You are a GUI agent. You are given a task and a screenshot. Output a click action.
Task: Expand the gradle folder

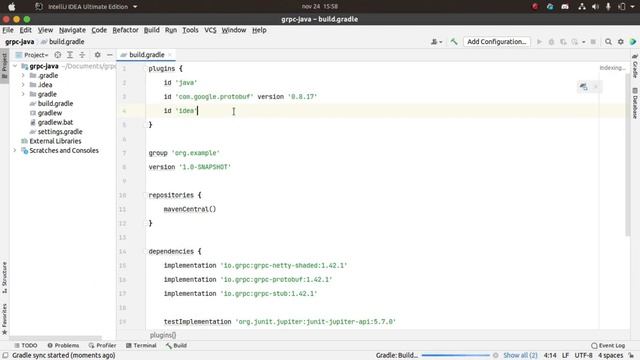click(x=23, y=94)
